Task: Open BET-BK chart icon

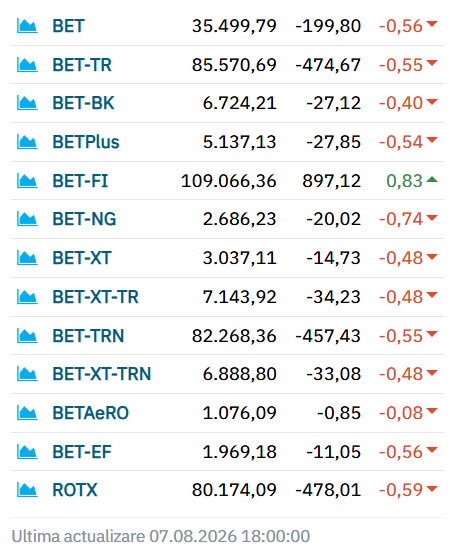Action: point(27,103)
